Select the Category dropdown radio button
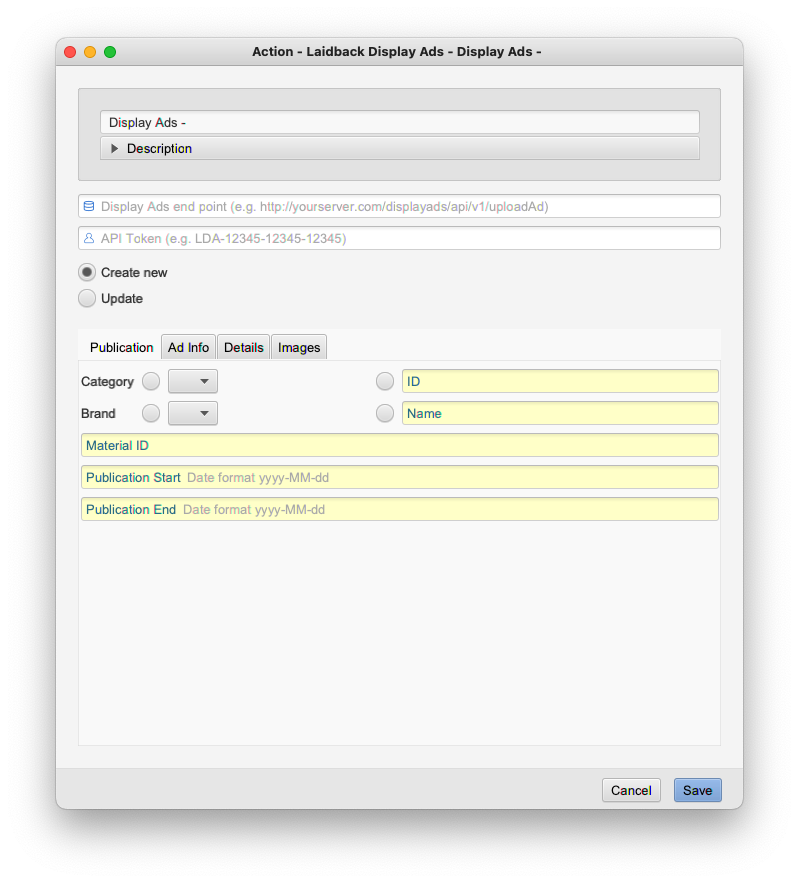Image resolution: width=799 pixels, height=883 pixels. coord(151,381)
